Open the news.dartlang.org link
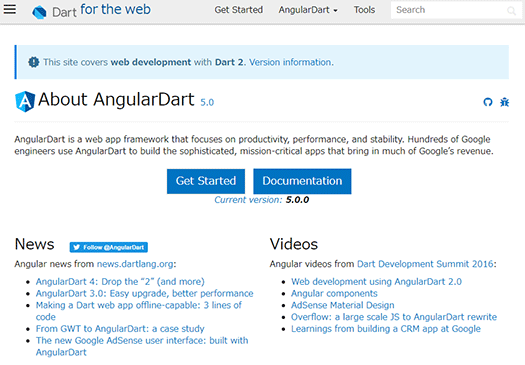The width and height of the screenshot is (525, 365). pyautogui.click(x=135, y=264)
